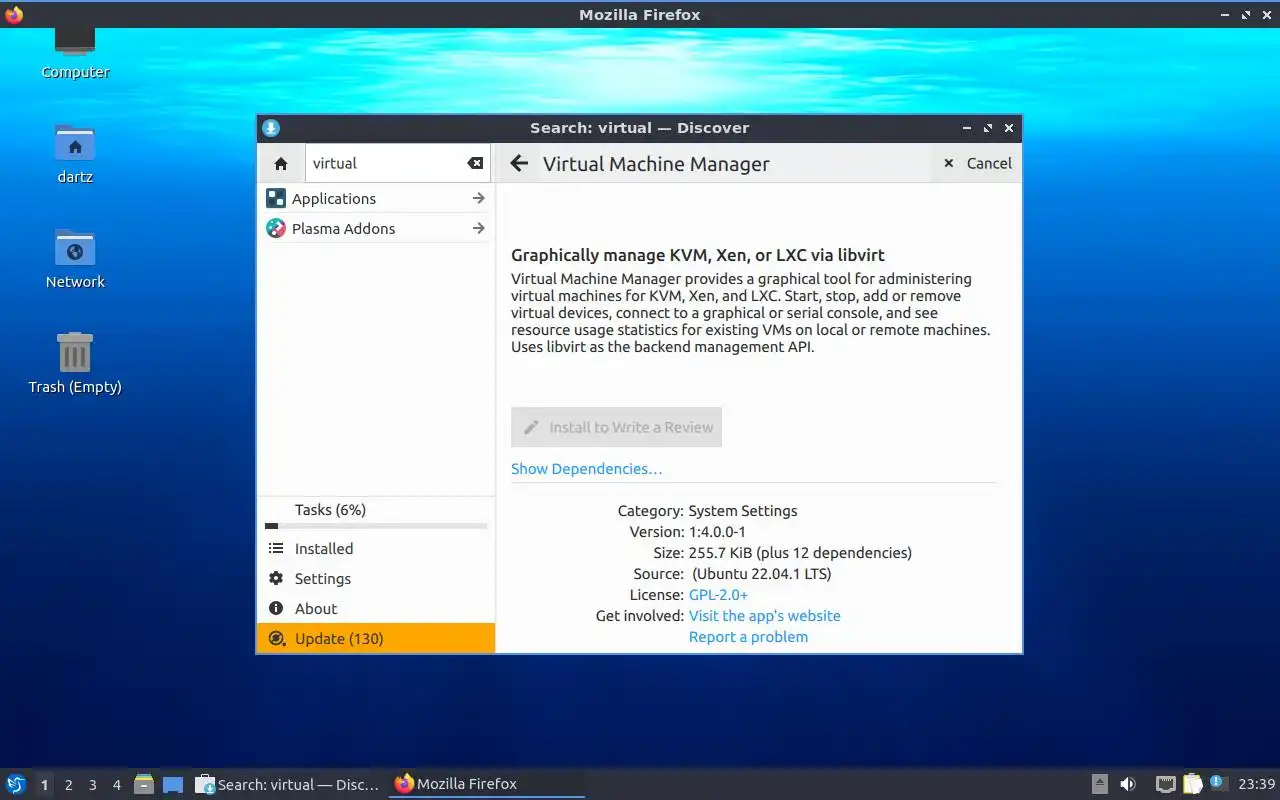Viewport: 1280px width, 800px height.
Task: Switch to virtual desktop 1
Action: tap(44, 785)
